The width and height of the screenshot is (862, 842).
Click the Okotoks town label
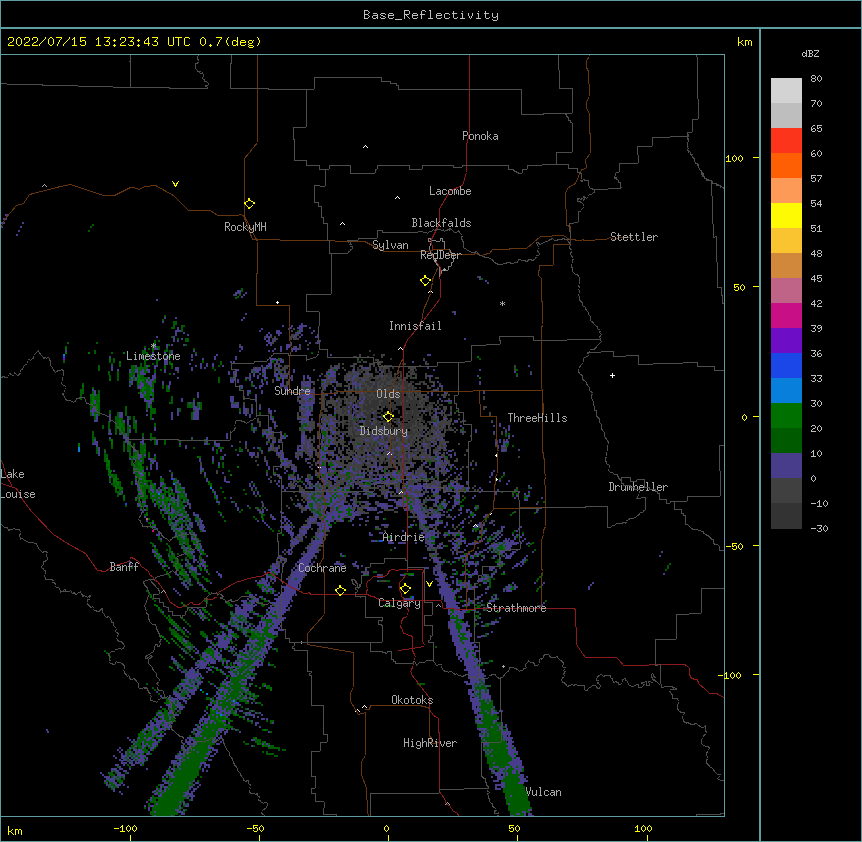(412, 700)
